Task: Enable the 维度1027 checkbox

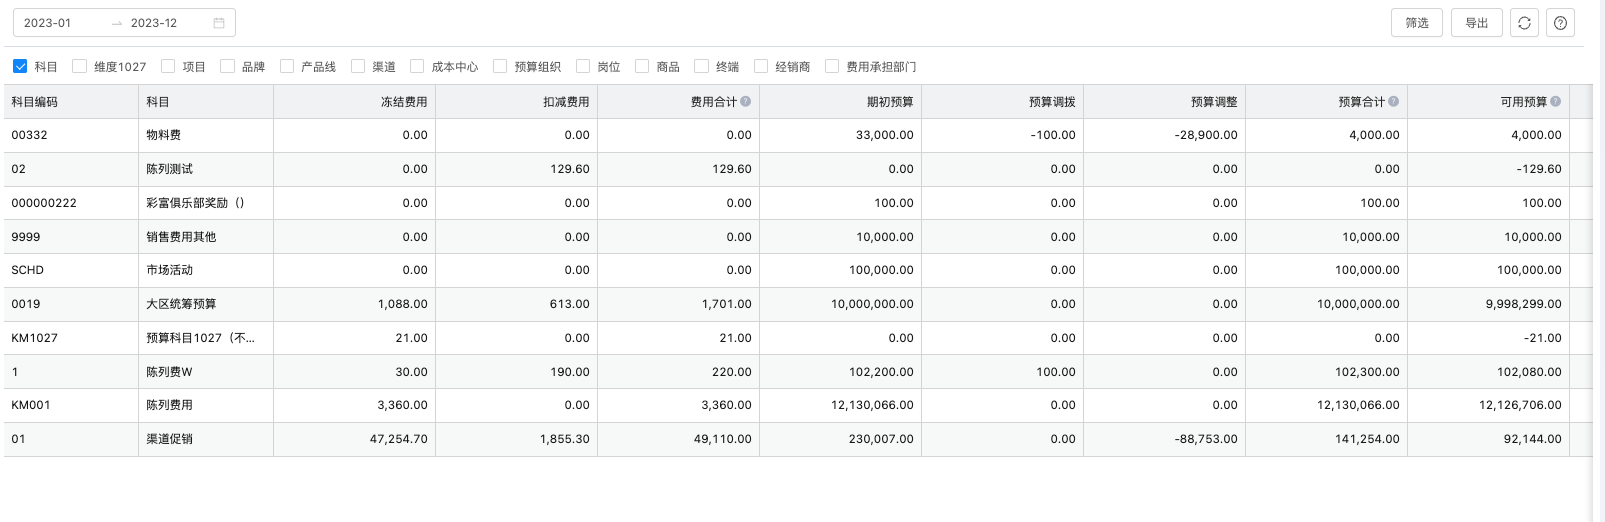Action: pyautogui.click(x=80, y=66)
